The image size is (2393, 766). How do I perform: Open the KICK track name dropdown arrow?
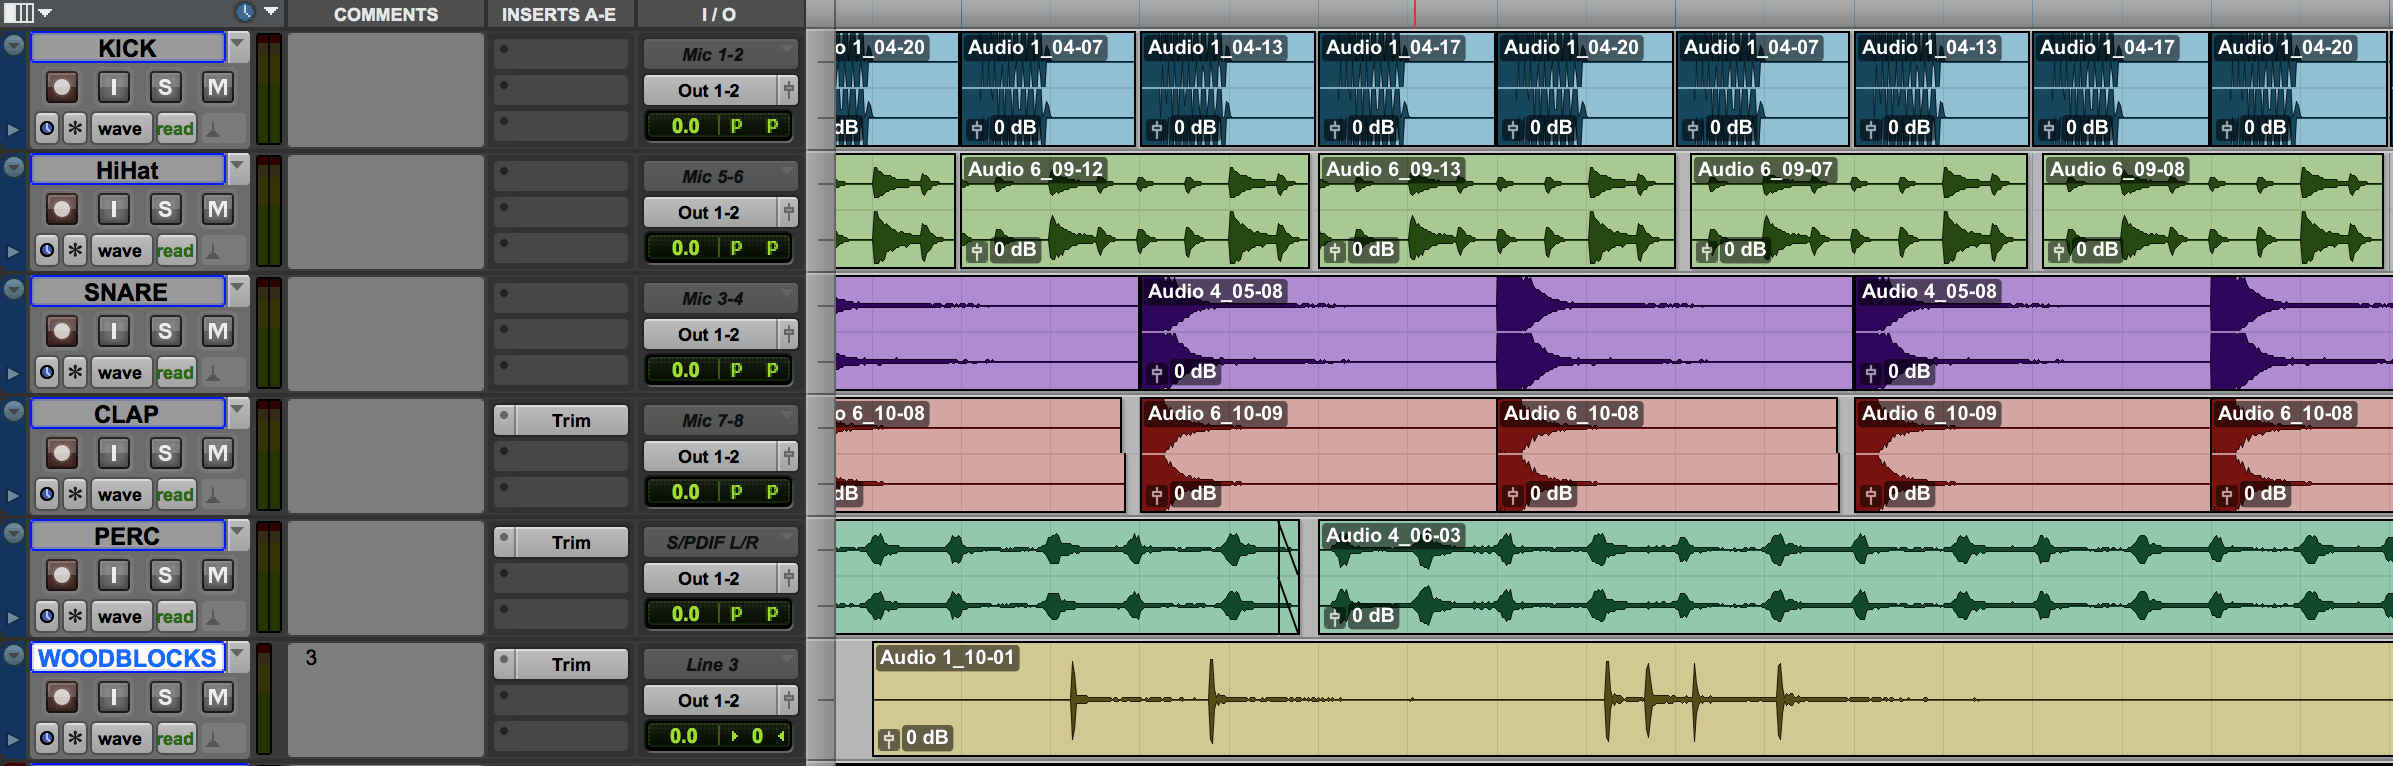(238, 45)
